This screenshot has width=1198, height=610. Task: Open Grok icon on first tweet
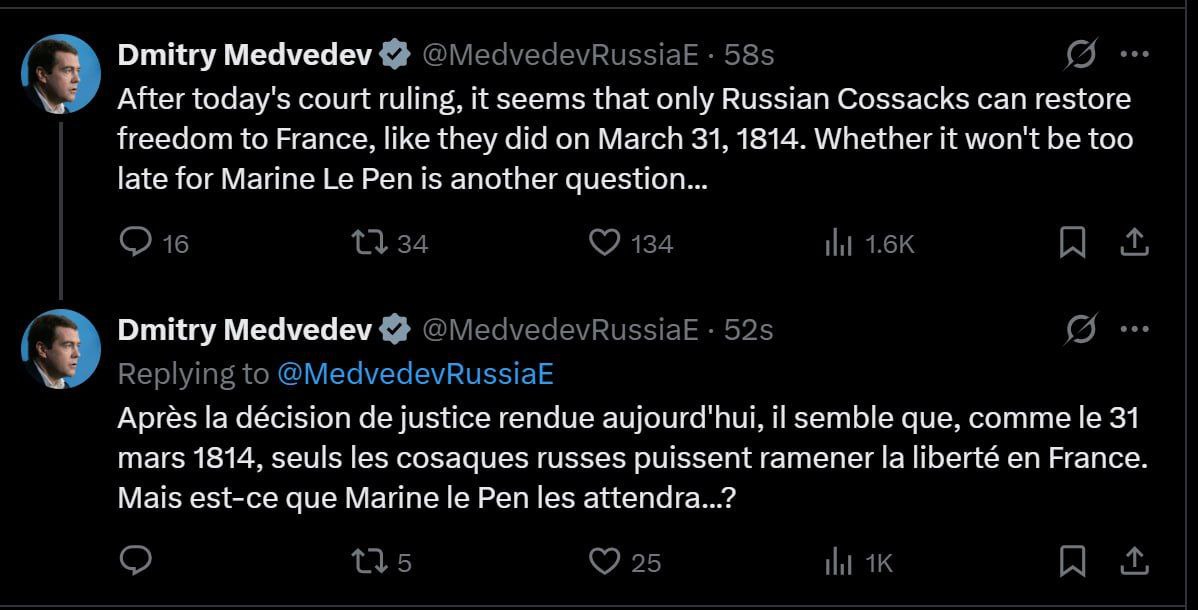pos(1081,55)
